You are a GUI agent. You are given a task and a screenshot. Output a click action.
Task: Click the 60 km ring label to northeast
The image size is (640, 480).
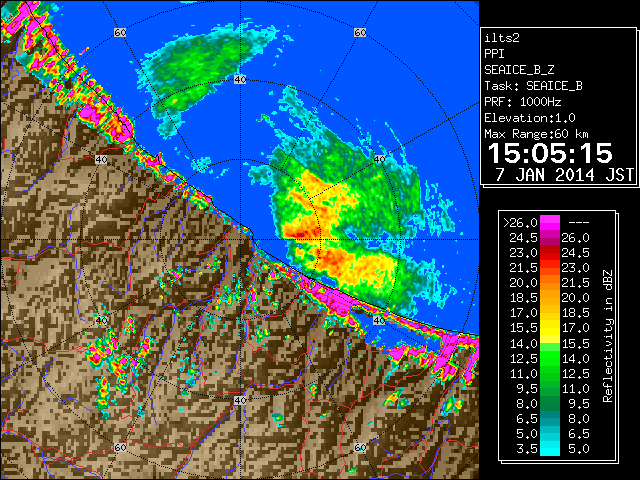tap(360, 32)
